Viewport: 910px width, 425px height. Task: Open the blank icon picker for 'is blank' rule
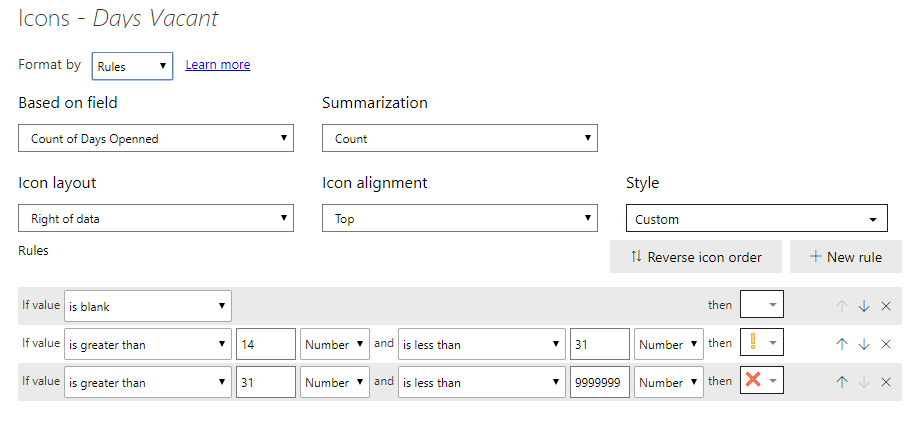[761, 304]
